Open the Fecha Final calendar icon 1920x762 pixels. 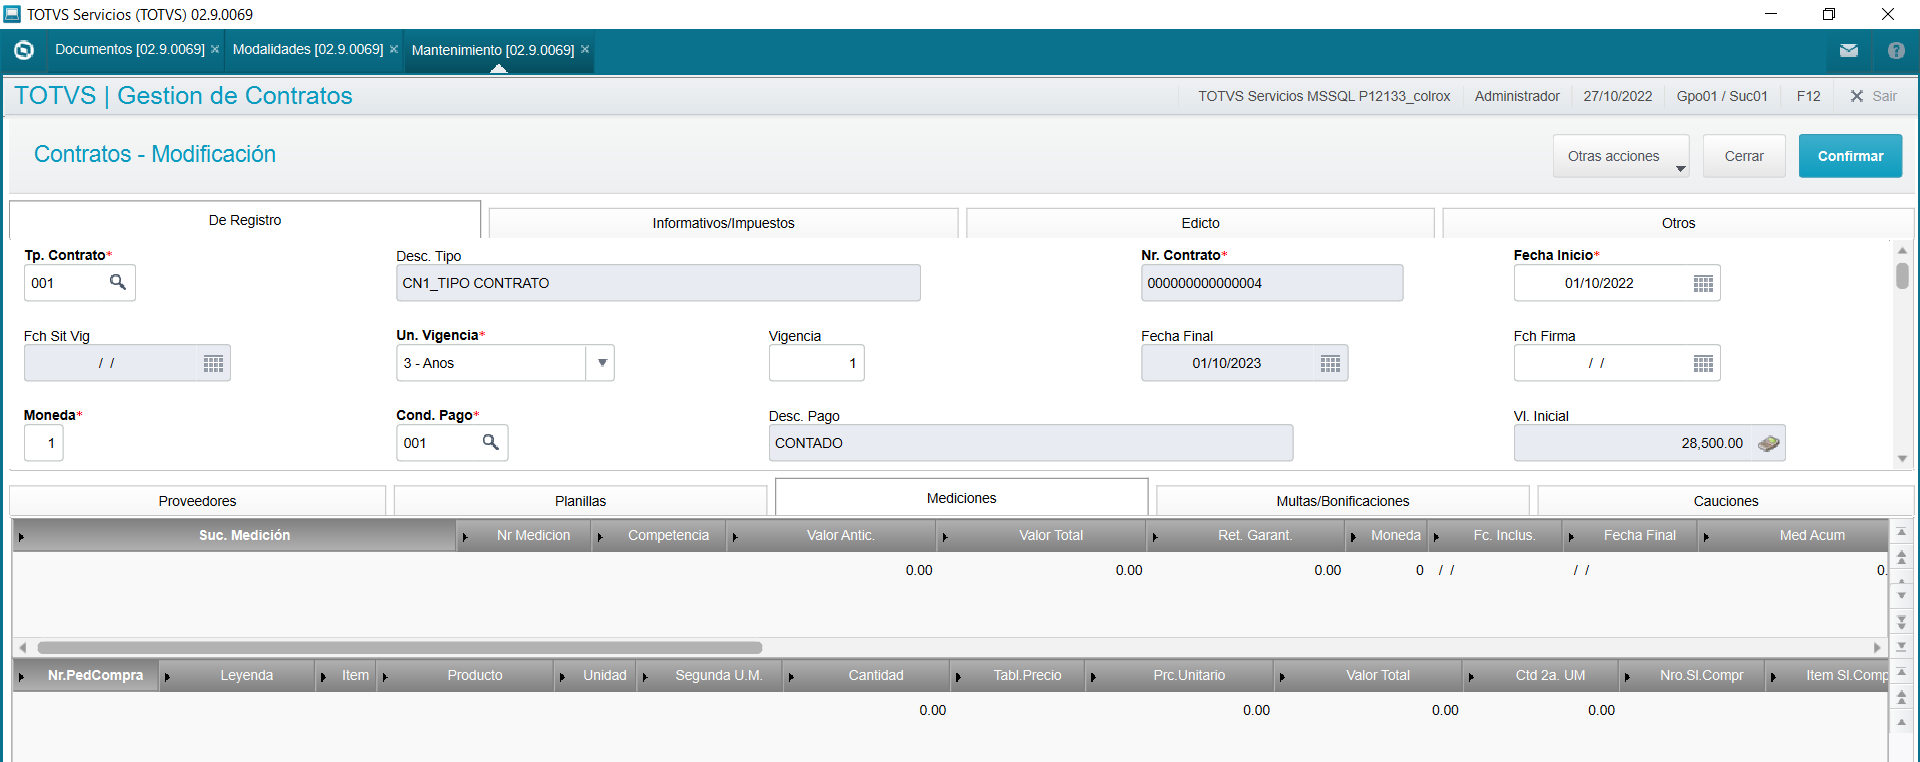[1330, 363]
